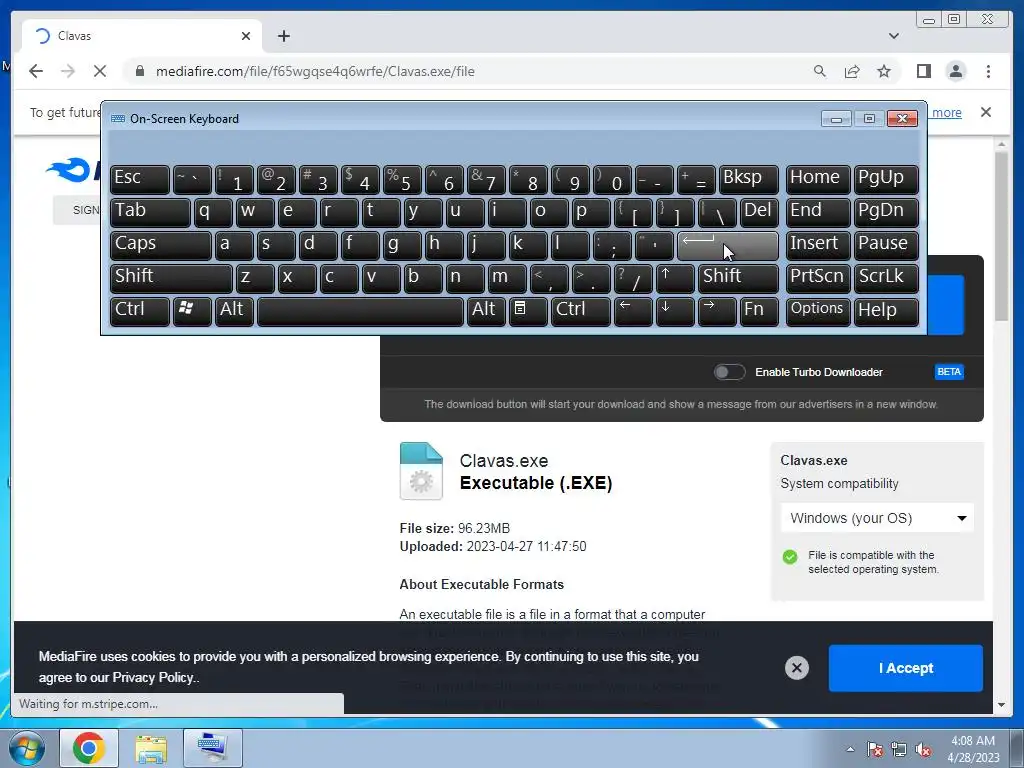Screen dimensions: 1024x768
Task: Dismiss the Chrome infobar with its X
Action: [985, 112]
